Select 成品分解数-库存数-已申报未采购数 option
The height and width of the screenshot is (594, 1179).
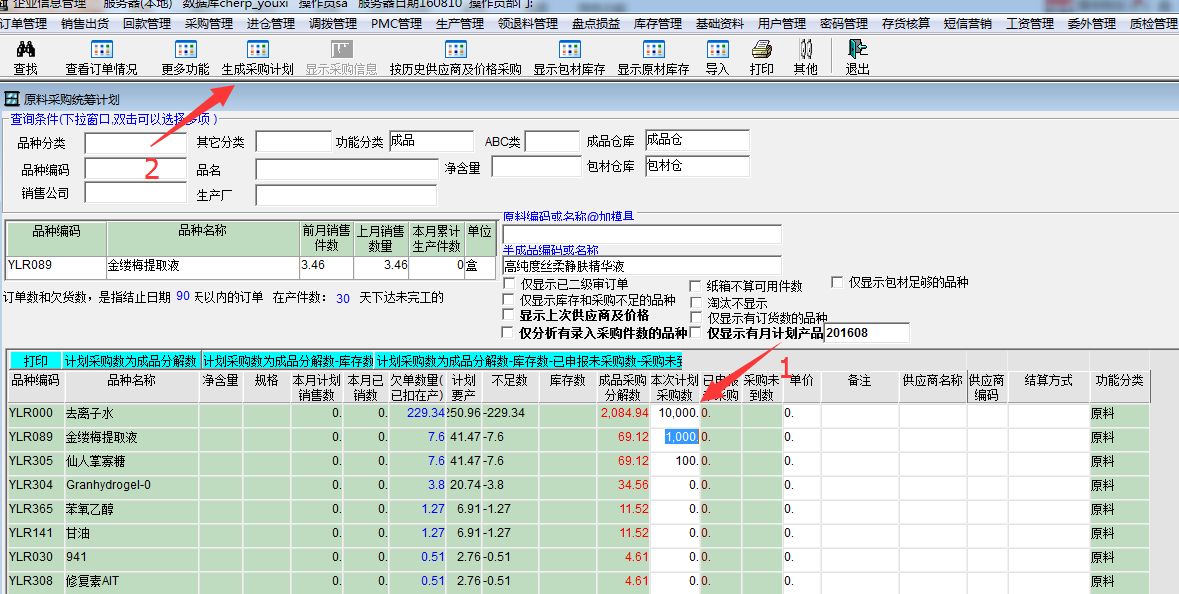(529, 361)
